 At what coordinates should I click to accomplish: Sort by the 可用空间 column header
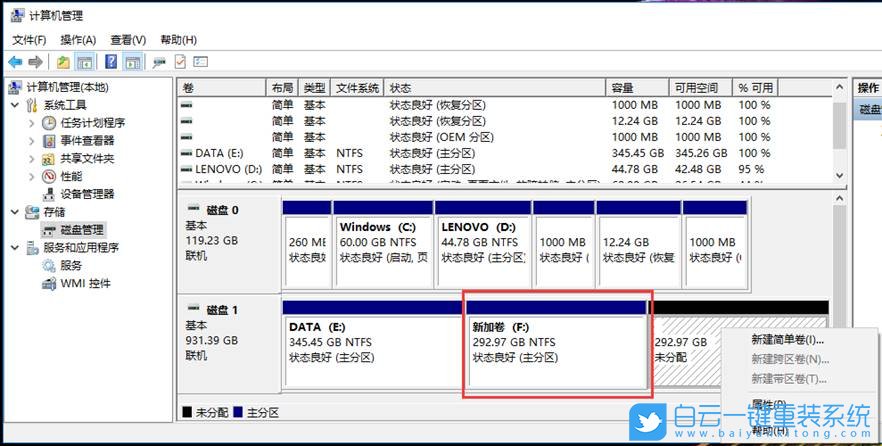click(x=701, y=88)
